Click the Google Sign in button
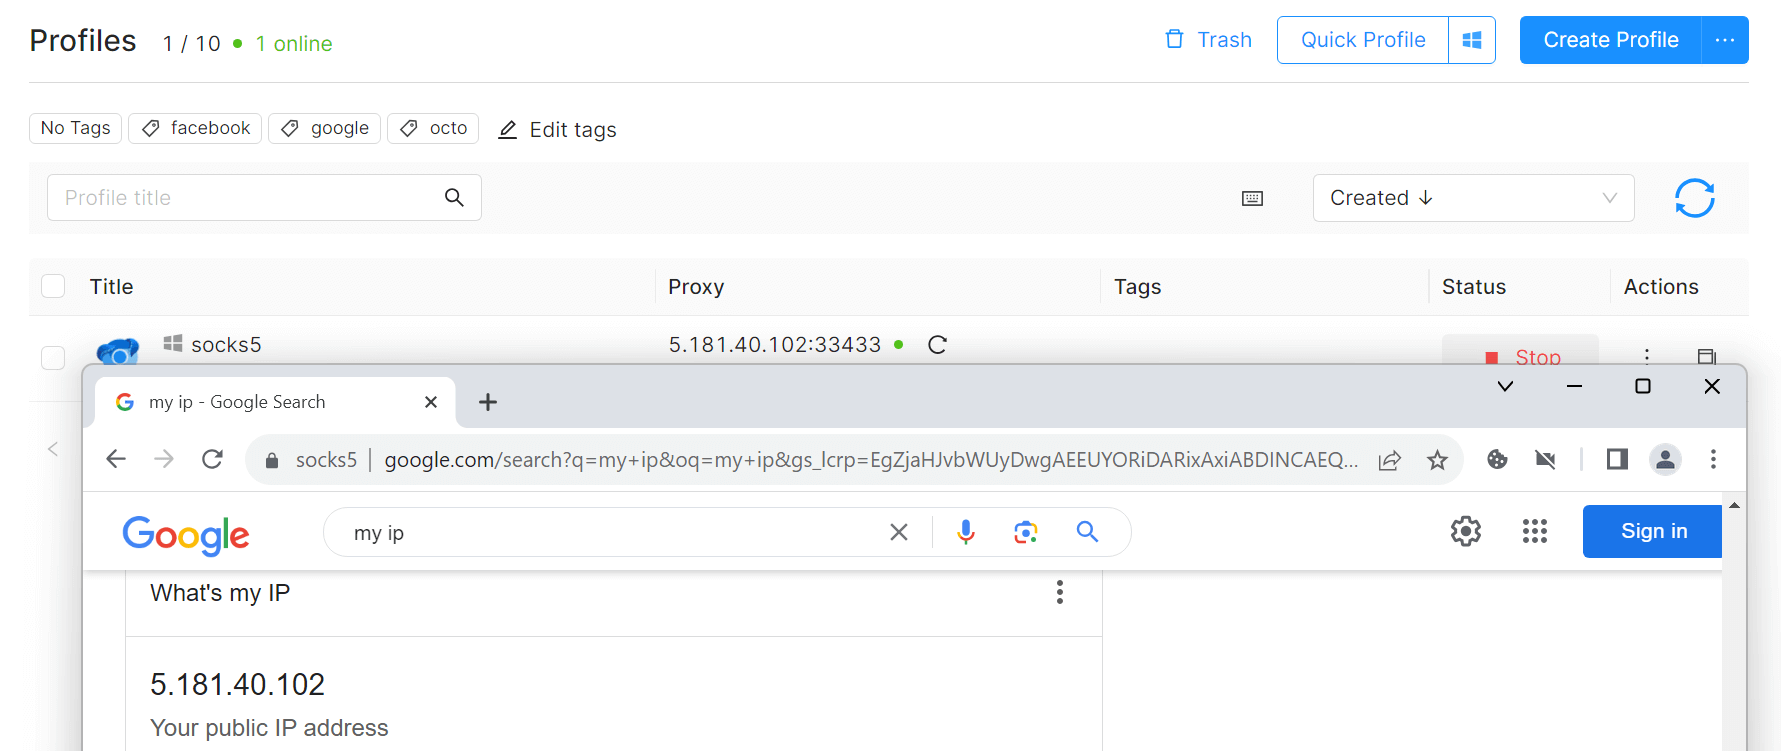The width and height of the screenshot is (1781, 751). point(1652,531)
